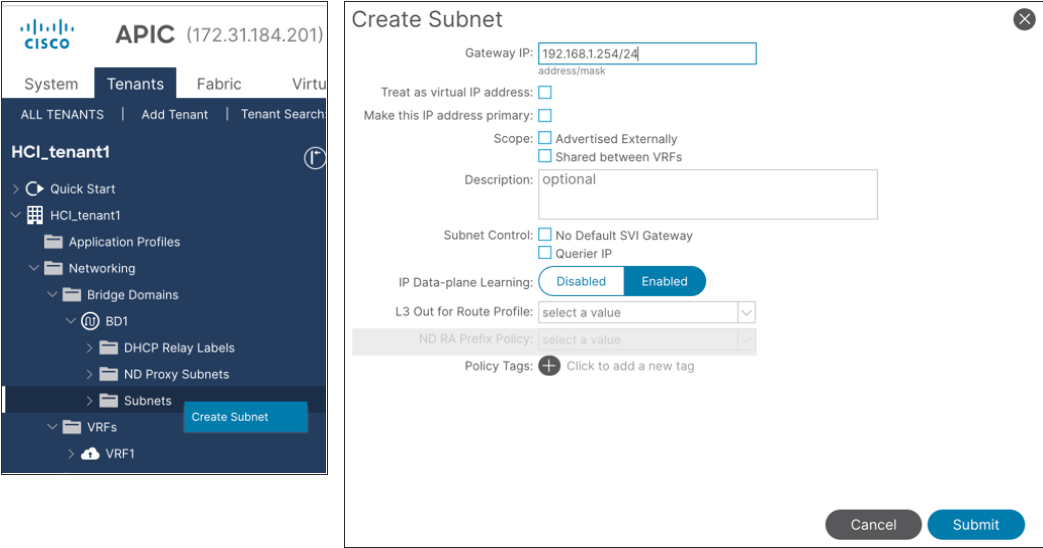The width and height of the screenshot is (1043, 548).
Task: Click the 'Click to add a new tag' text
Action: pos(631,366)
